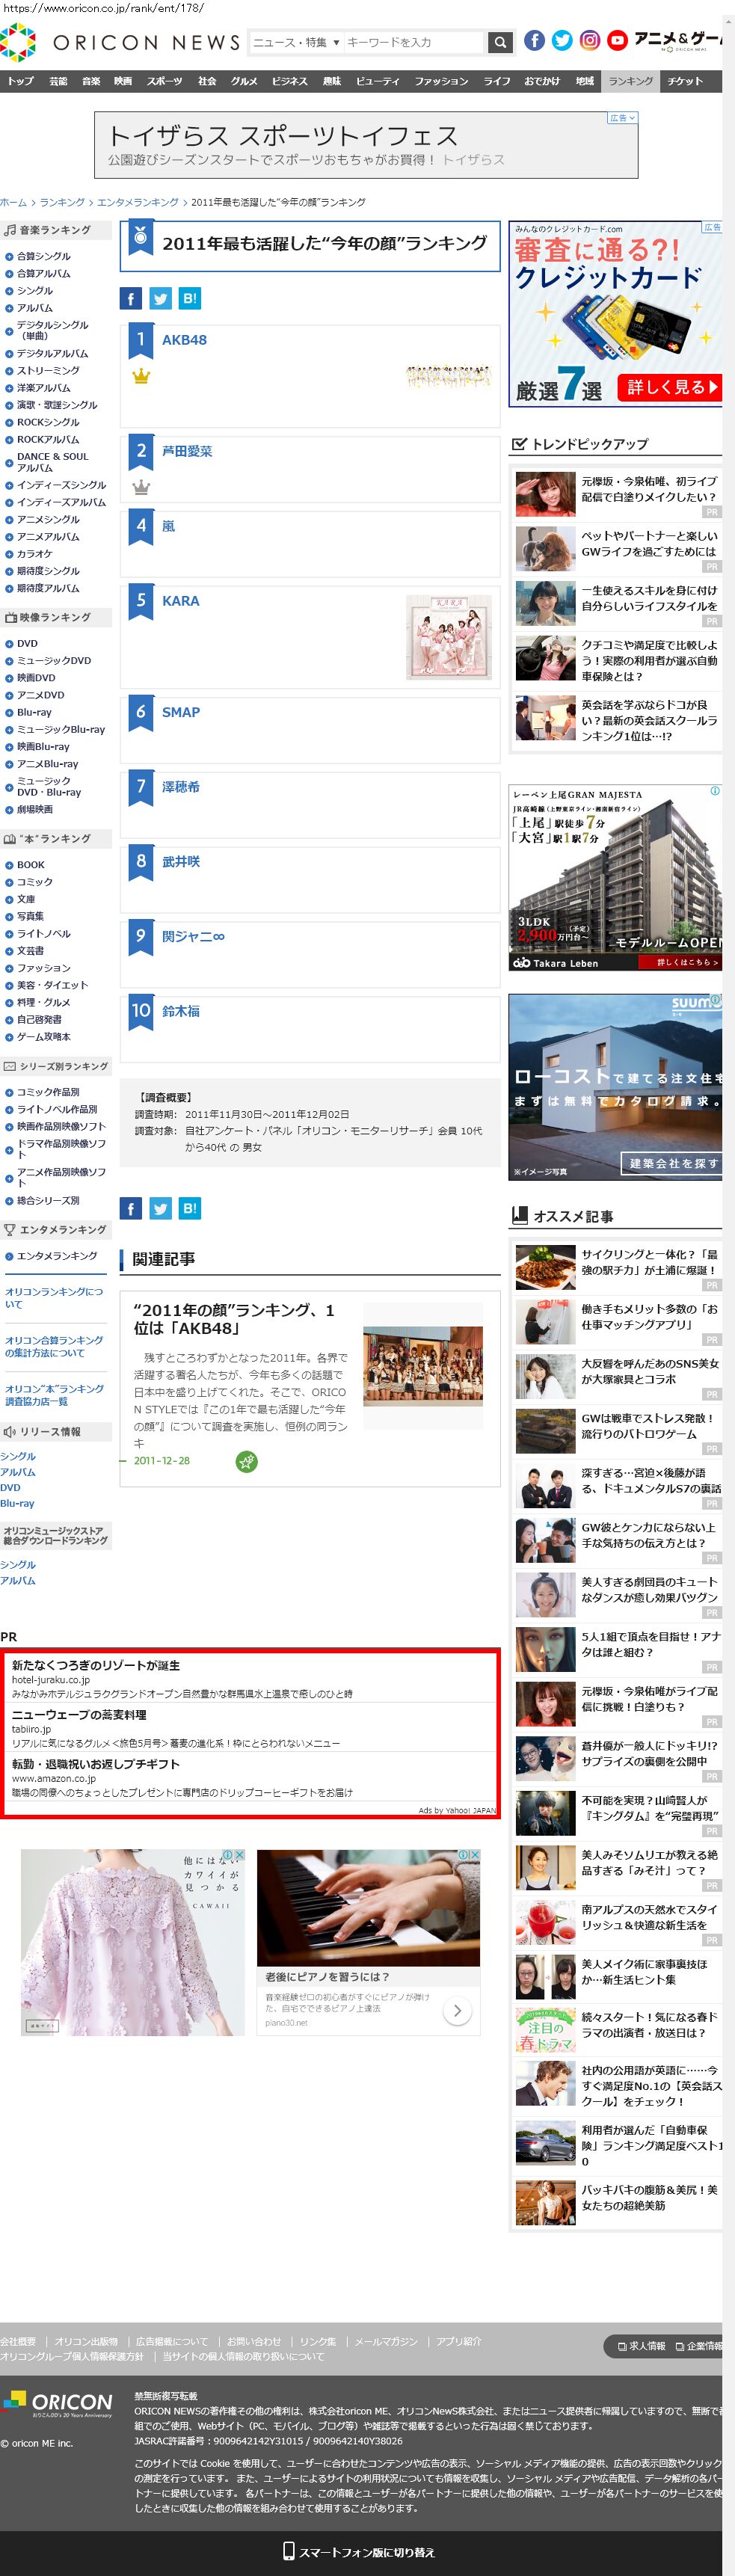Select the ランキング navigation tab

(630, 81)
